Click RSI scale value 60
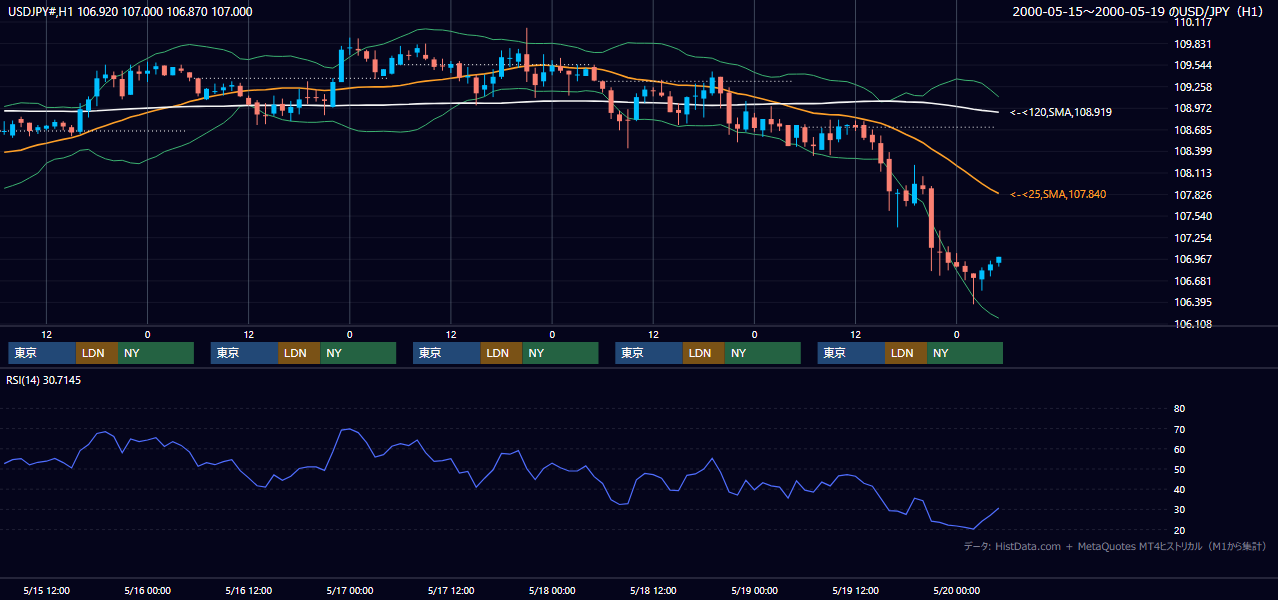The image size is (1278, 600). point(1179,449)
